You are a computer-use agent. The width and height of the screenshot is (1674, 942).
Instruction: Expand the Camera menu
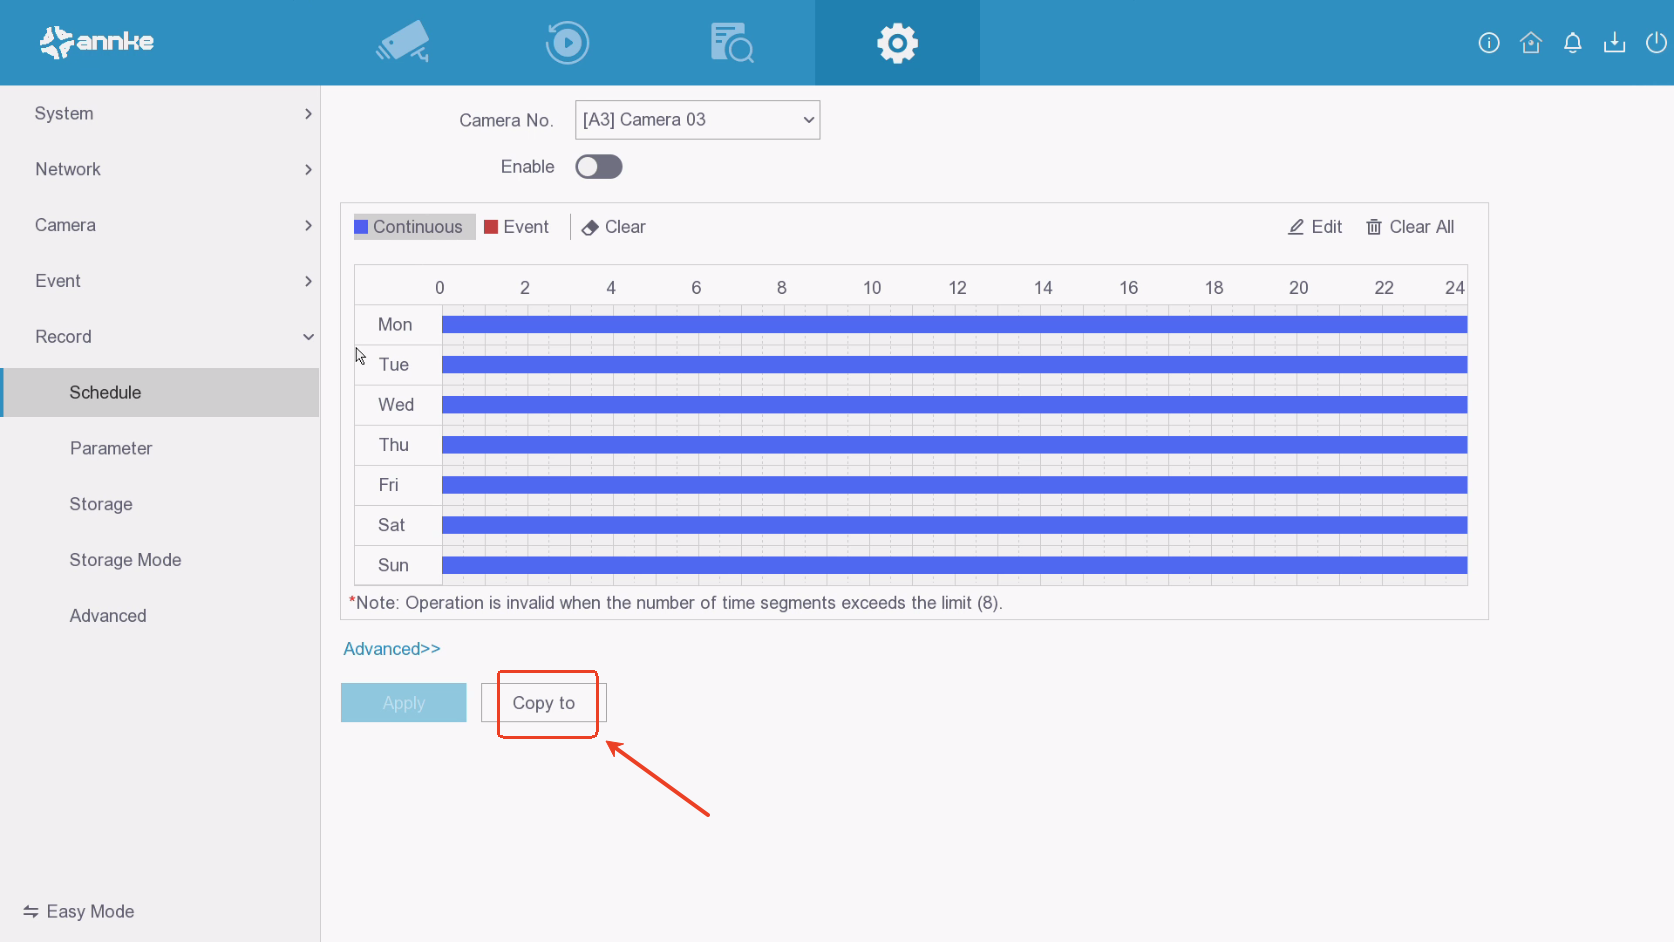pyautogui.click(x=160, y=225)
